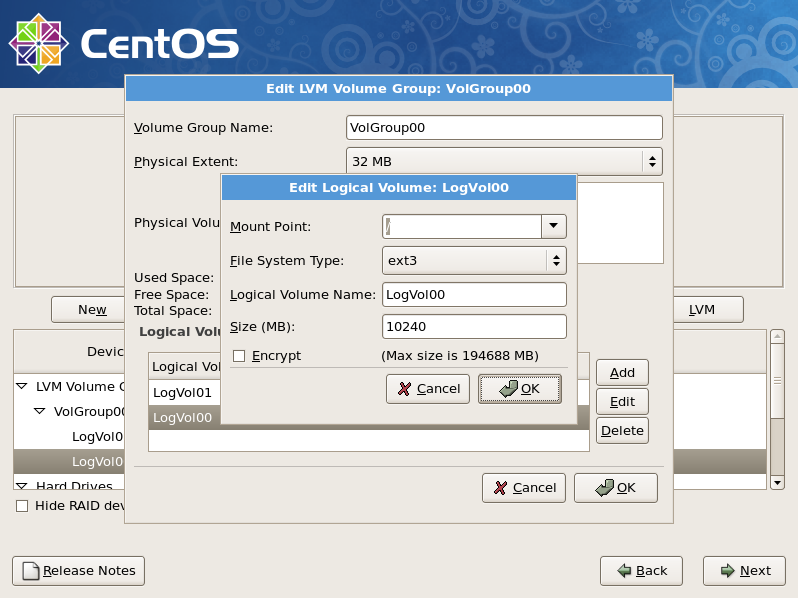This screenshot has height=598, width=798.
Task: Click Cancel in Edit LVM Volume Group dialog
Action: coord(524,488)
